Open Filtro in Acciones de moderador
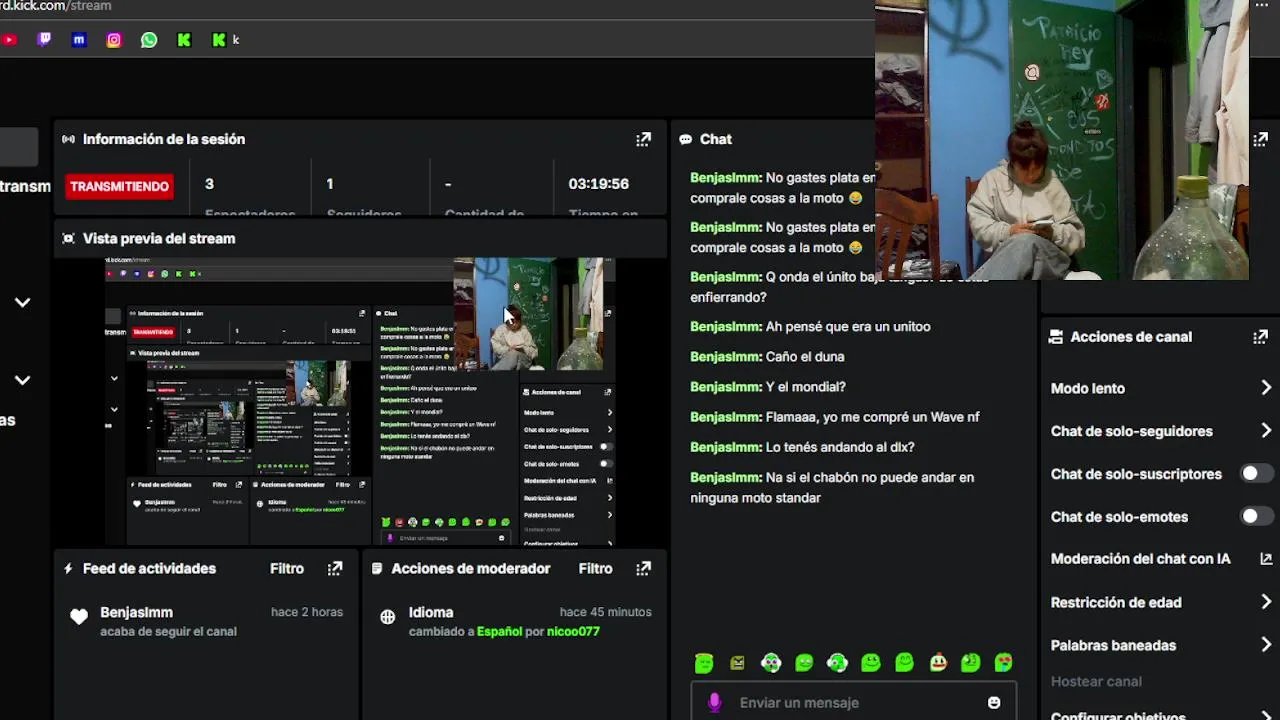The width and height of the screenshot is (1280, 720). 595,568
